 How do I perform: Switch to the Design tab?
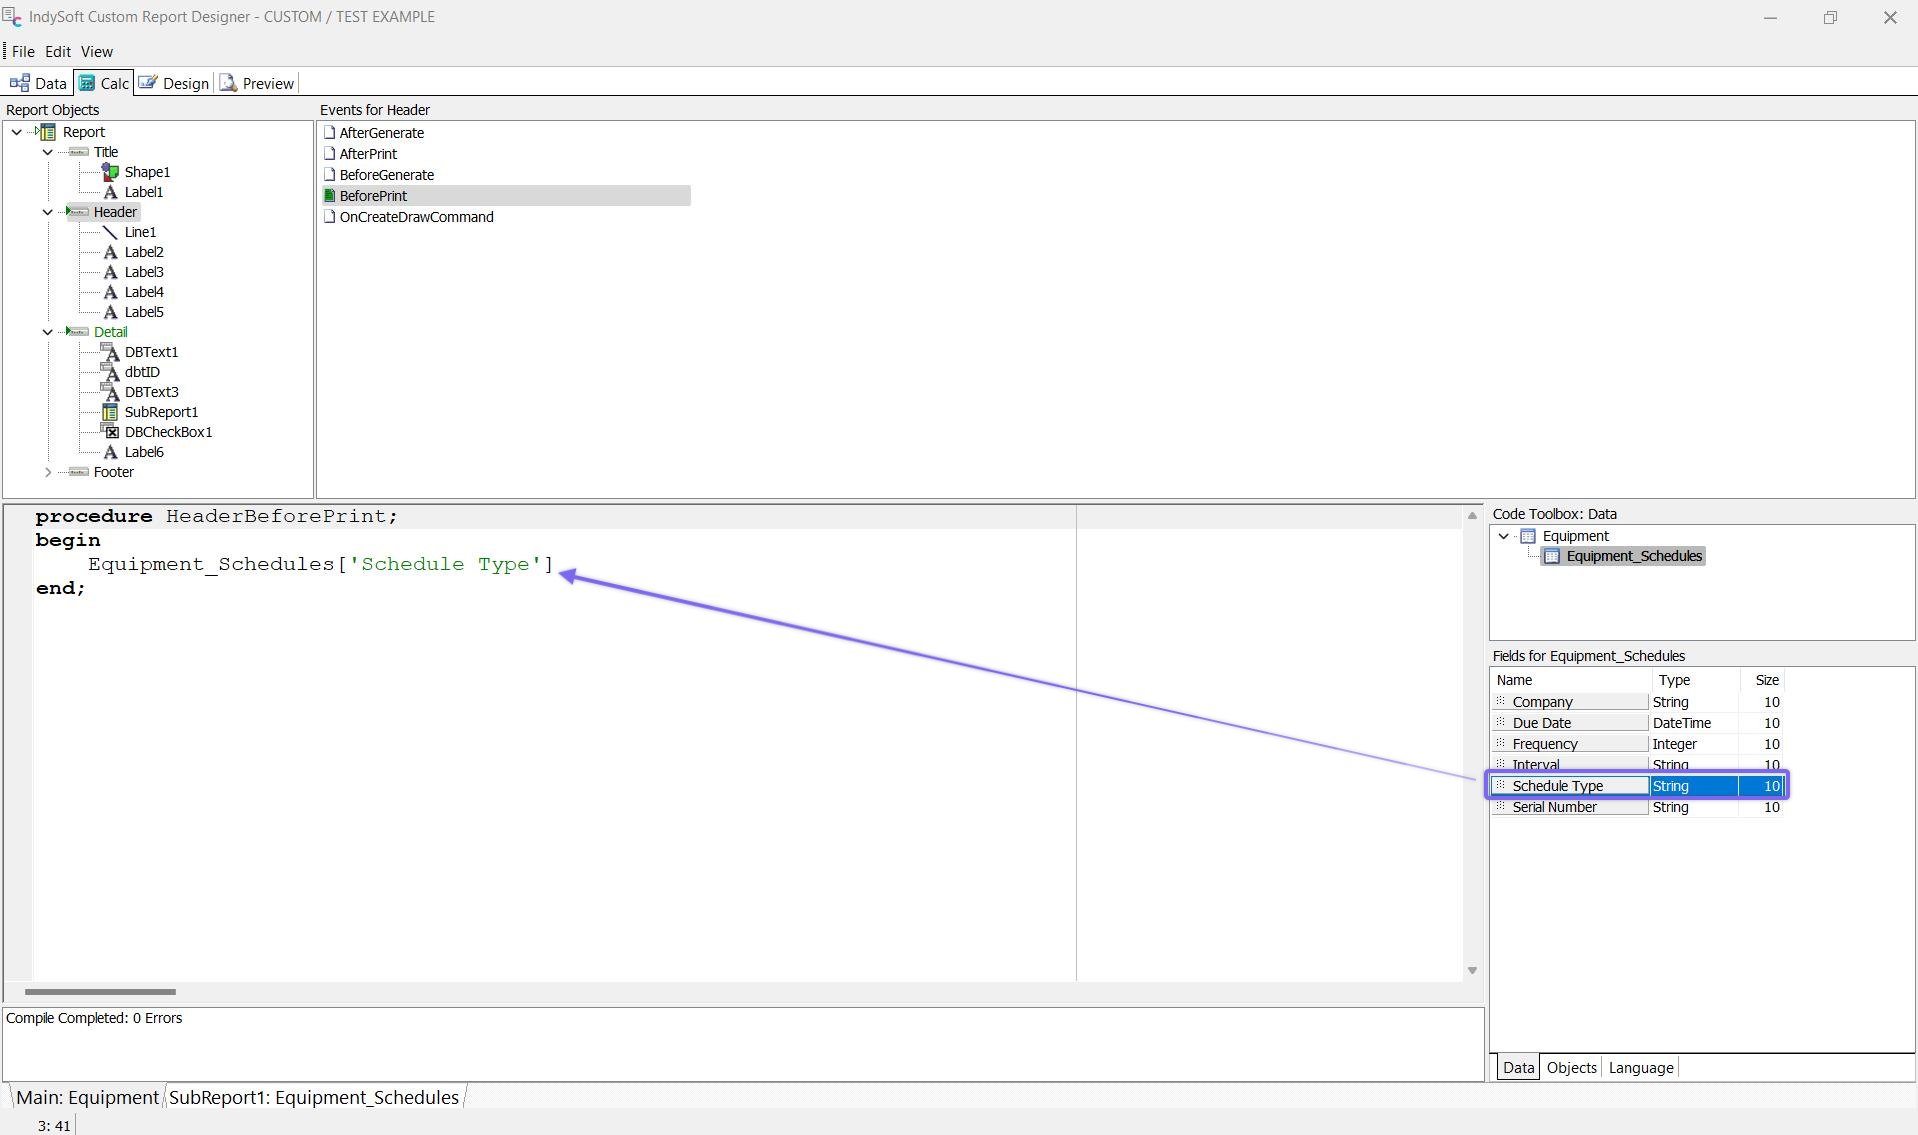[x=175, y=83]
